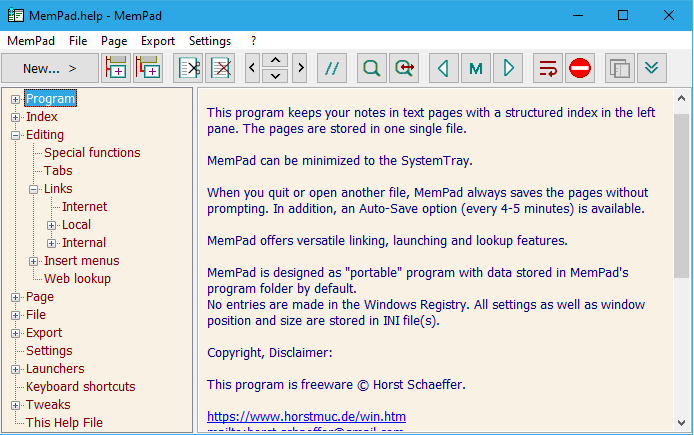Expand the Index tree node
The image size is (694, 435).
click(15, 117)
